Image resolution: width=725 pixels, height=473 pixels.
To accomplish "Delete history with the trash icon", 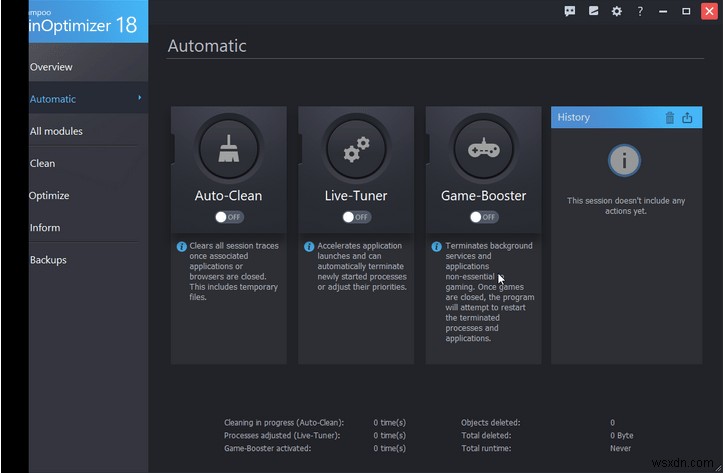I will (670, 117).
